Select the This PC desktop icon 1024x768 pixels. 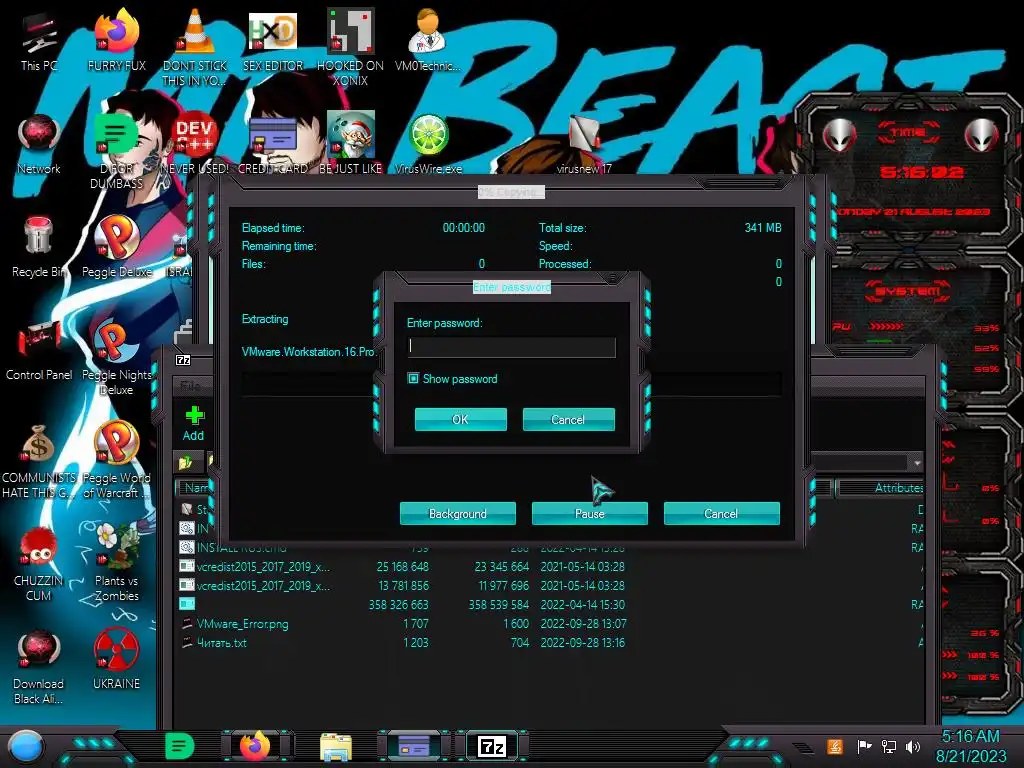[39, 42]
